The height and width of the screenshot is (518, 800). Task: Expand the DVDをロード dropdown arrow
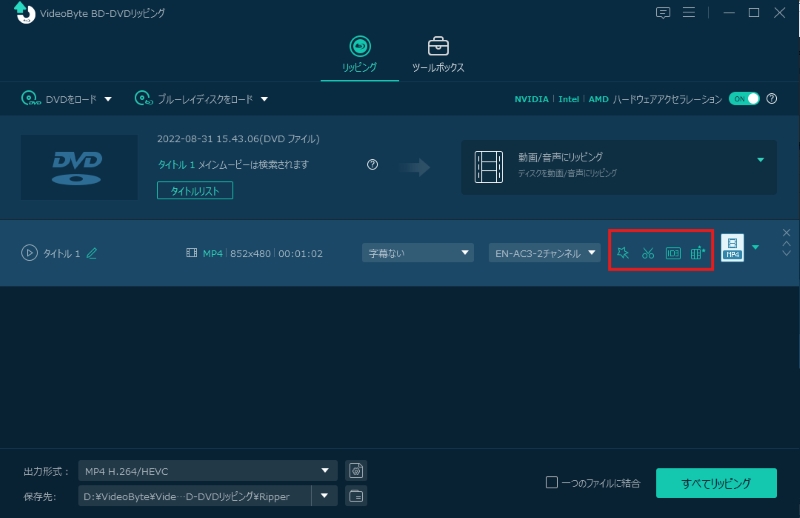pyautogui.click(x=108, y=99)
